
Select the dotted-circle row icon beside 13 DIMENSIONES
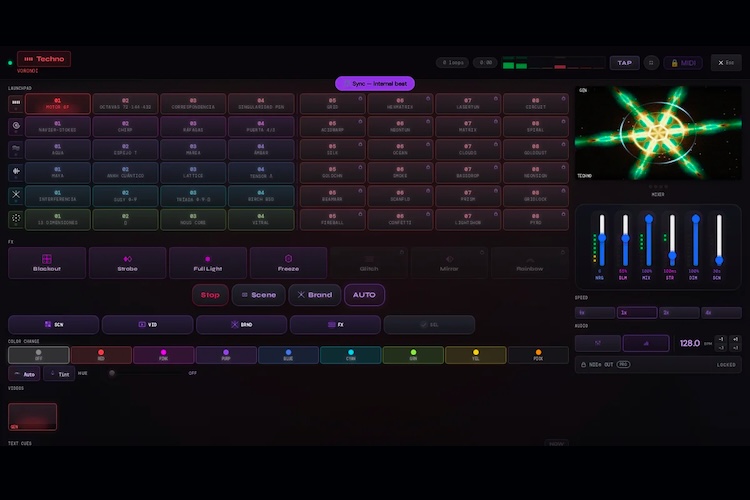pos(16,219)
